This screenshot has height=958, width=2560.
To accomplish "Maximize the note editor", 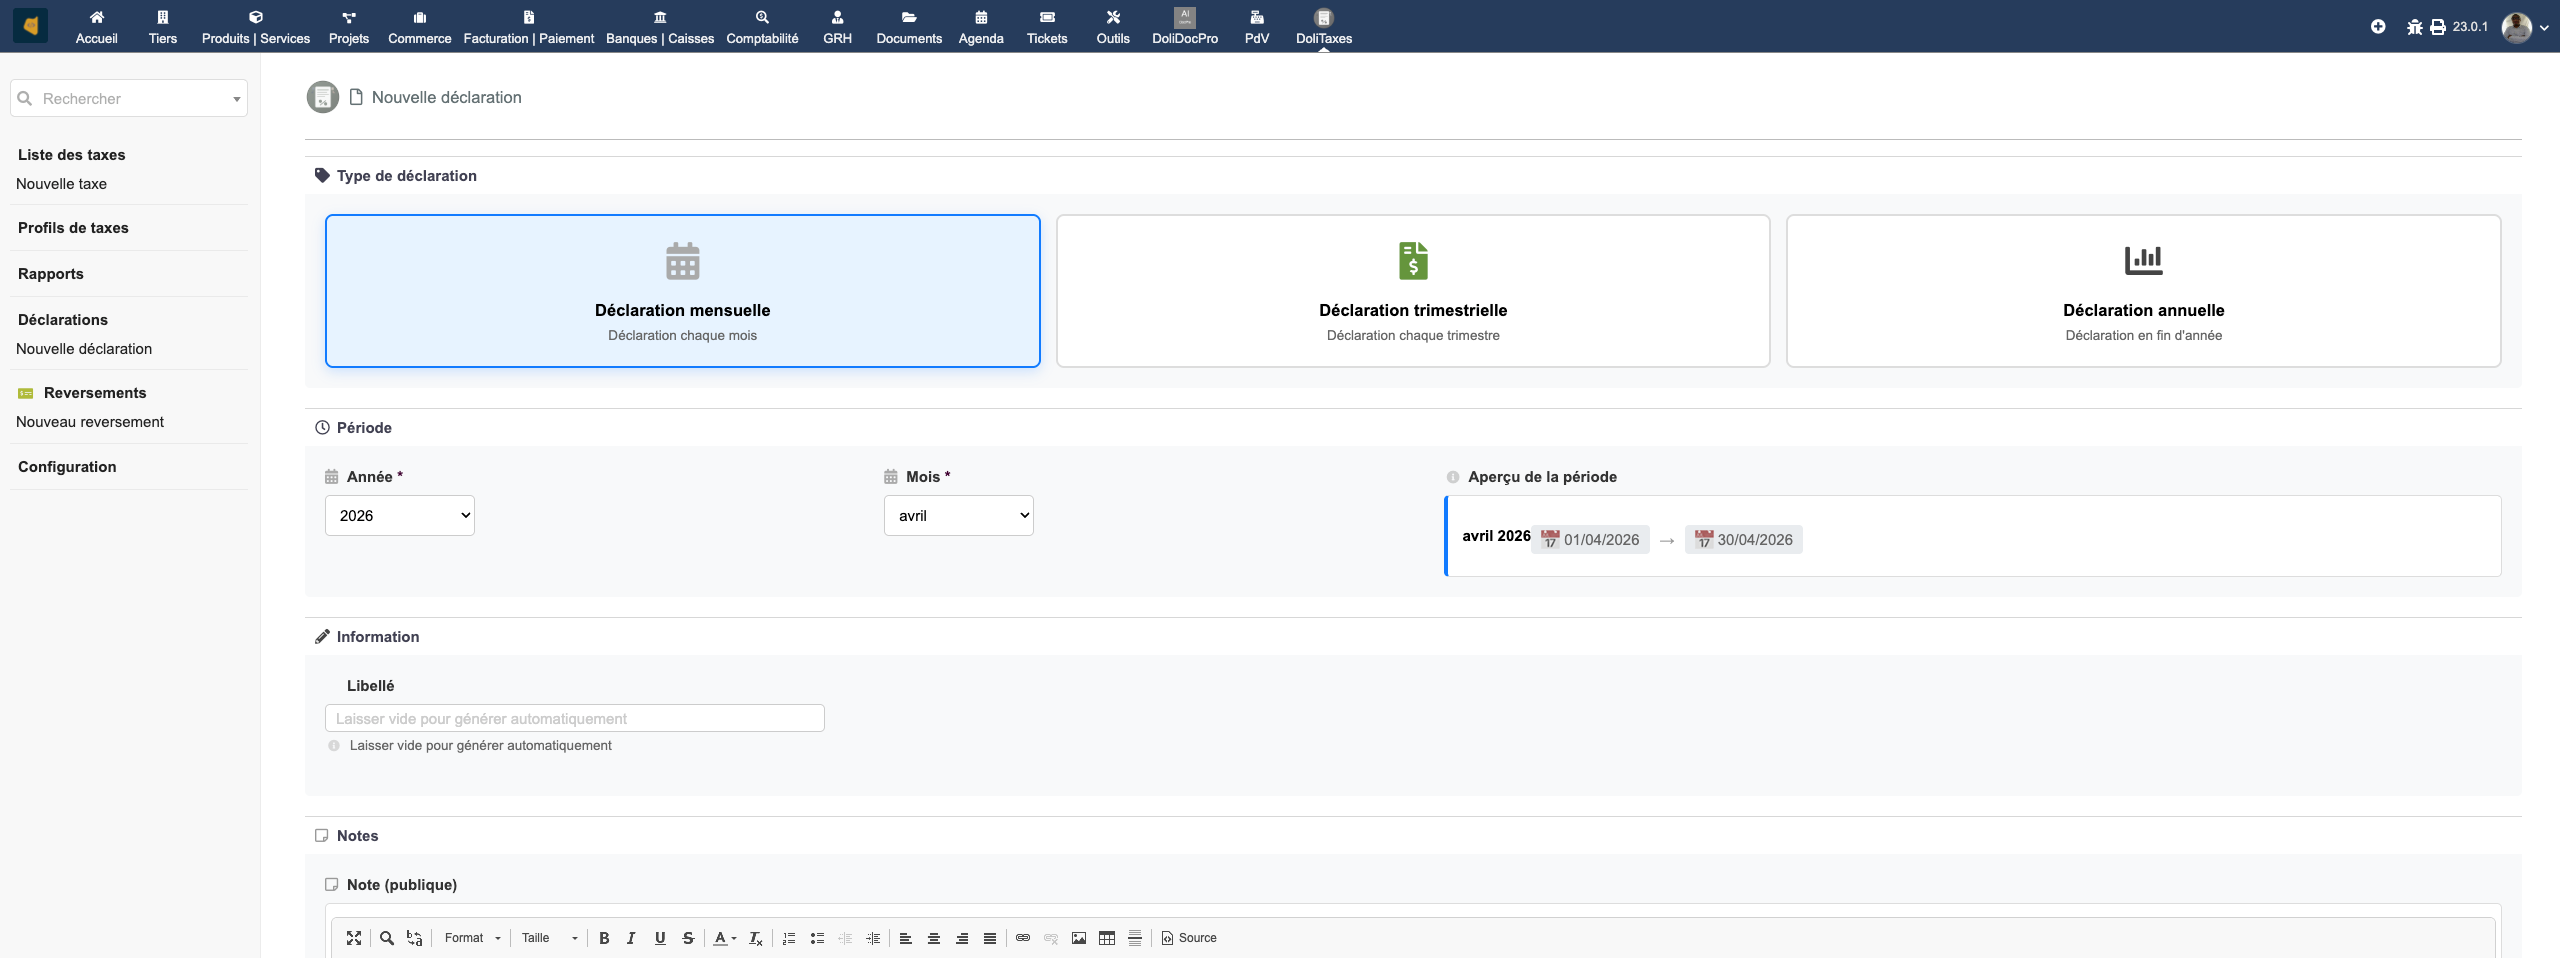I will coord(354,938).
